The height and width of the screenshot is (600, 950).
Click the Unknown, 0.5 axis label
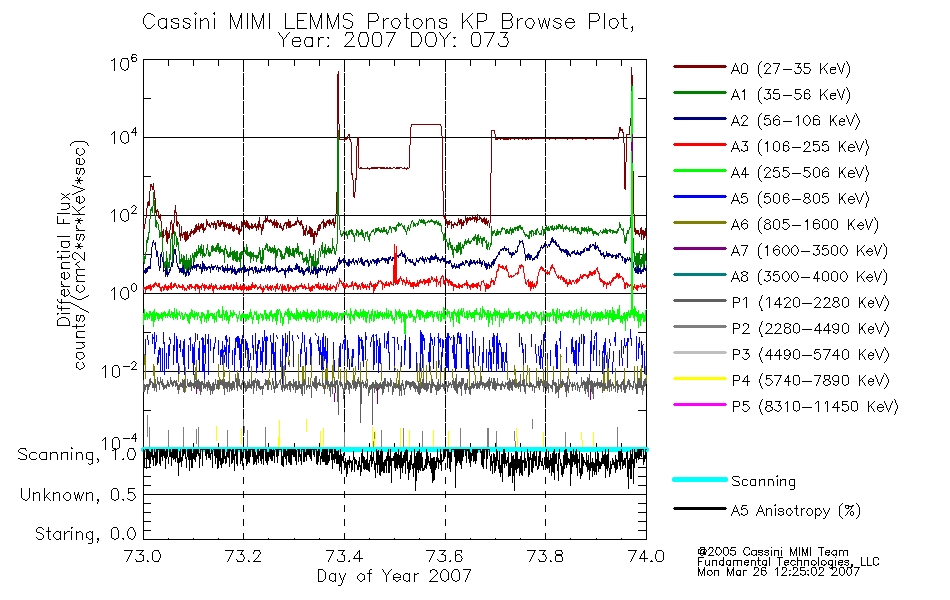pyautogui.click(x=78, y=496)
